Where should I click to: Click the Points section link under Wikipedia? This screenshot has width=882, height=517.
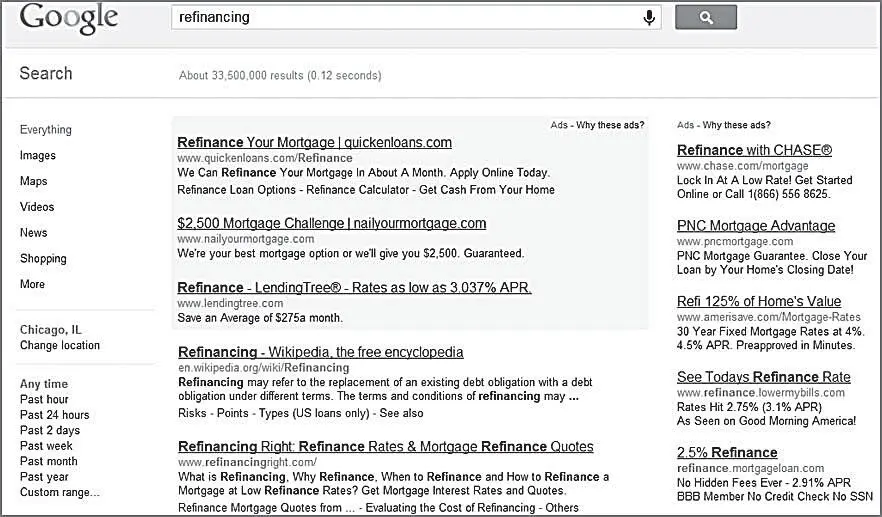tap(232, 413)
